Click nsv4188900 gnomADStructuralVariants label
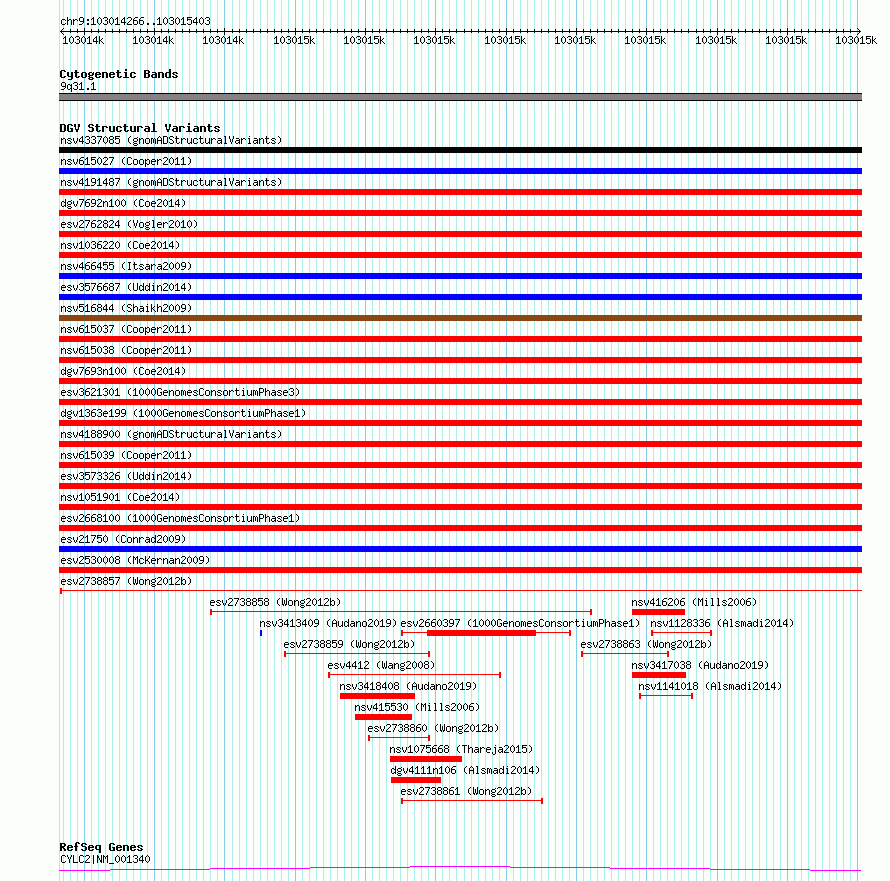Viewport: 890px width, 881px height. coord(171,434)
